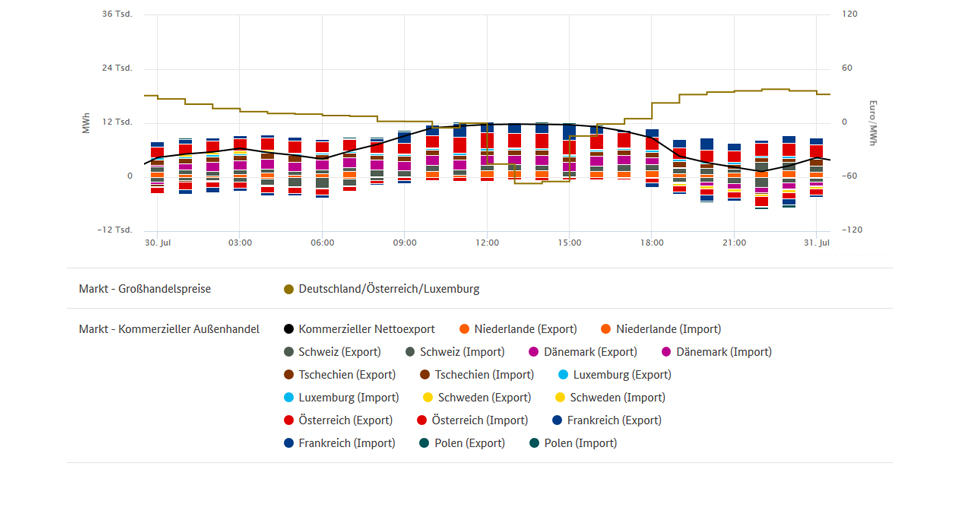
Task: Click the -12 Tsd. left axis label
Action: 115,230
